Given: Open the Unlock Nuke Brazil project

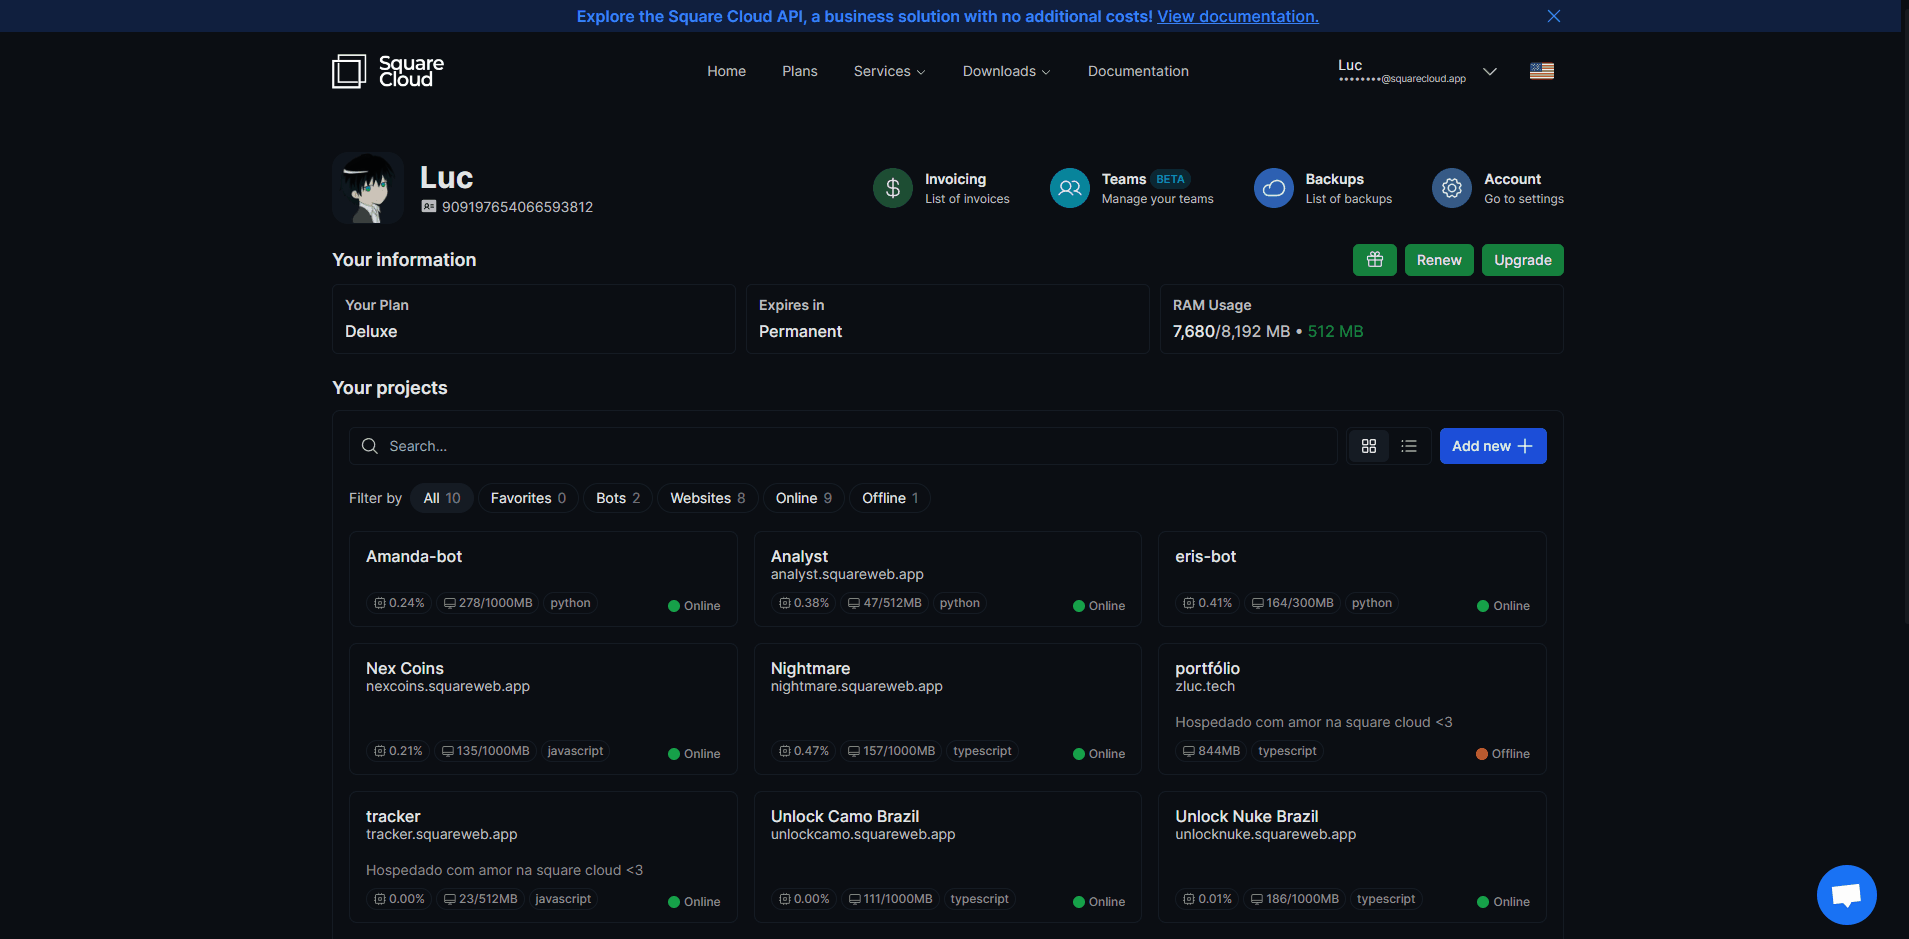Looking at the screenshot, I should click(x=1352, y=857).
